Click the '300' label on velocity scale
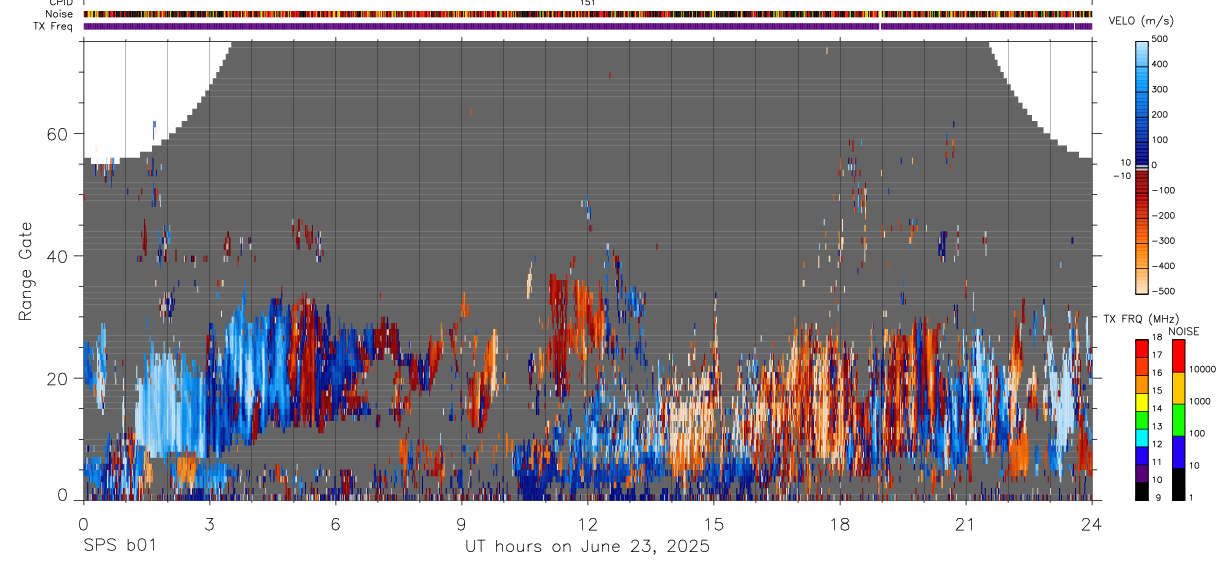1228x567 pixels. (1160, 89)
